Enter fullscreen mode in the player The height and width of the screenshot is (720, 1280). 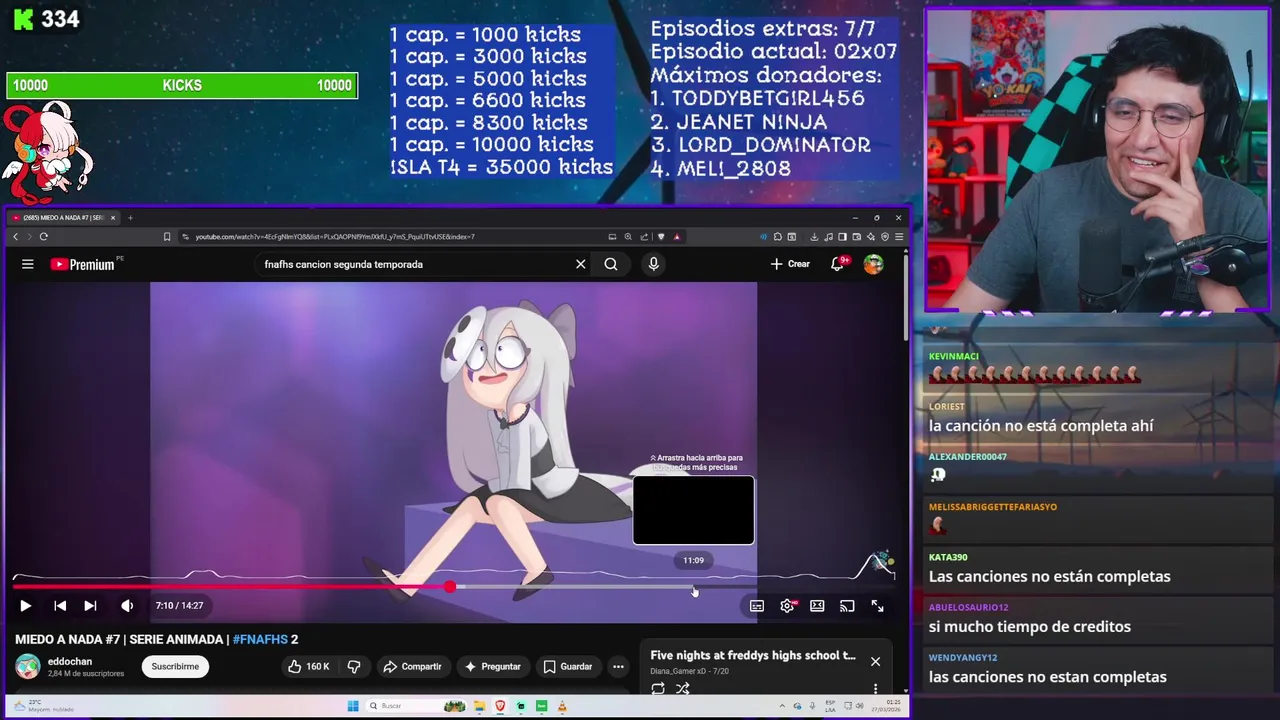click(x=877, y=605)
